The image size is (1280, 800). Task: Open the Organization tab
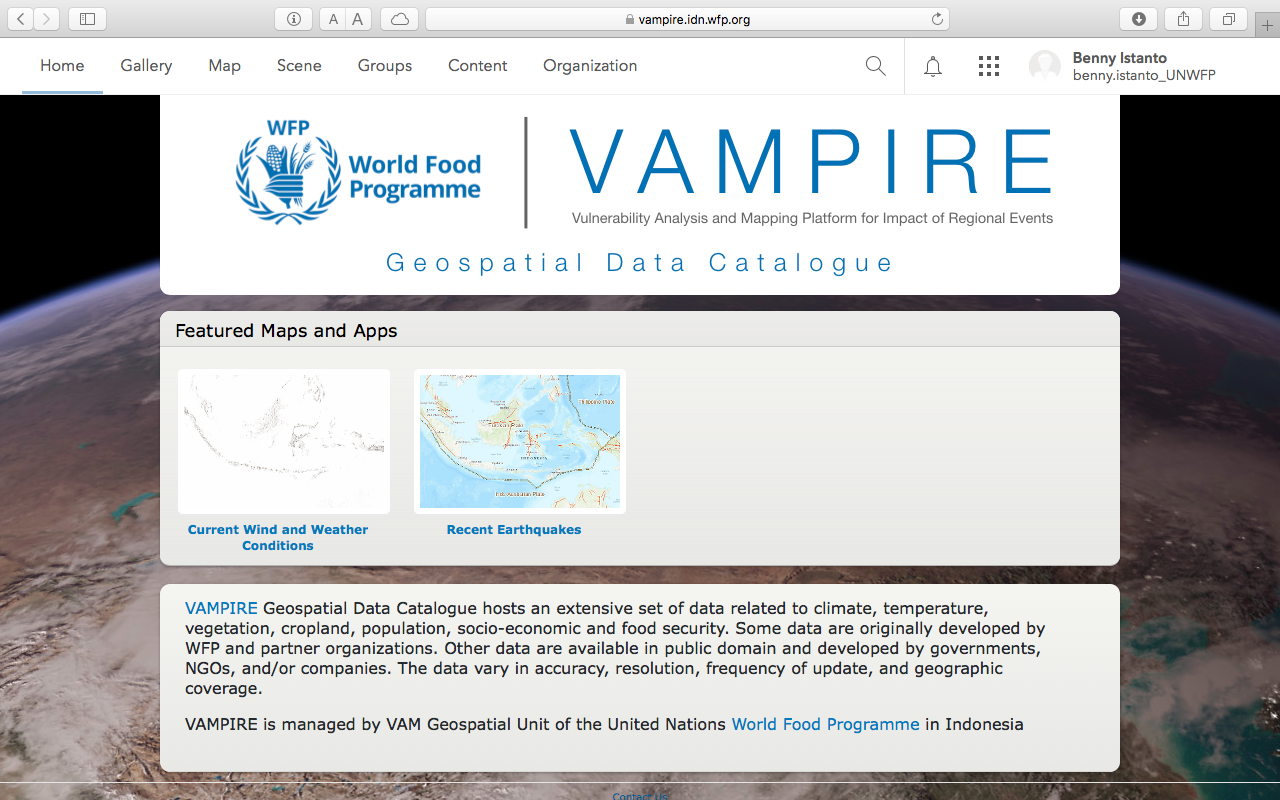point(590,66)
